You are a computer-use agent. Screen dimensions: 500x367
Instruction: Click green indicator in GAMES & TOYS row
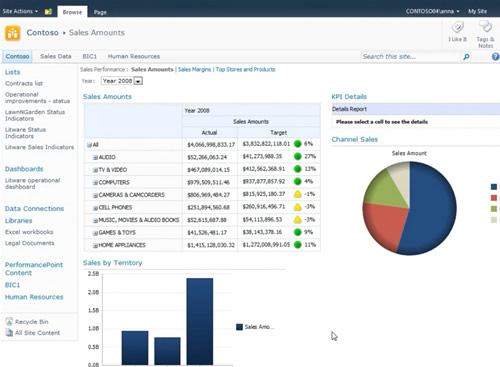point(298,232)
